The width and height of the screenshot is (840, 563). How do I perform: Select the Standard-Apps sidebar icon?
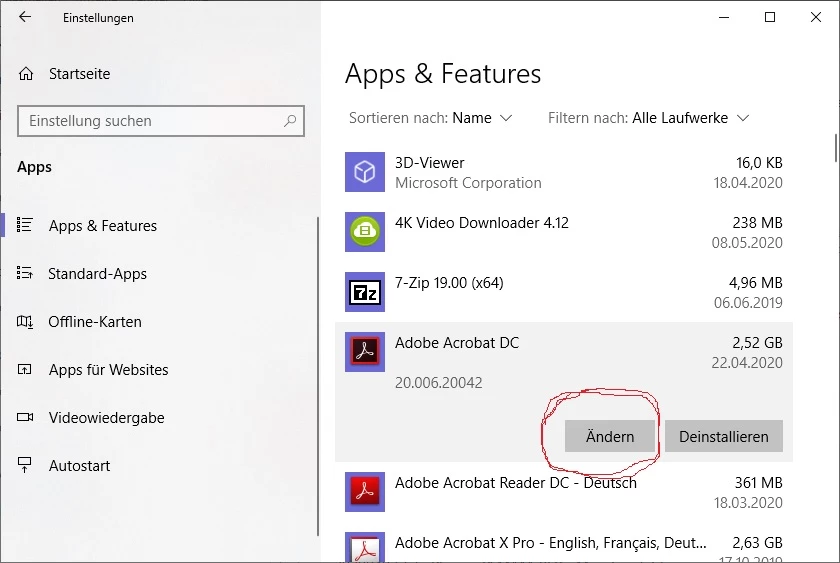(25, 273)
